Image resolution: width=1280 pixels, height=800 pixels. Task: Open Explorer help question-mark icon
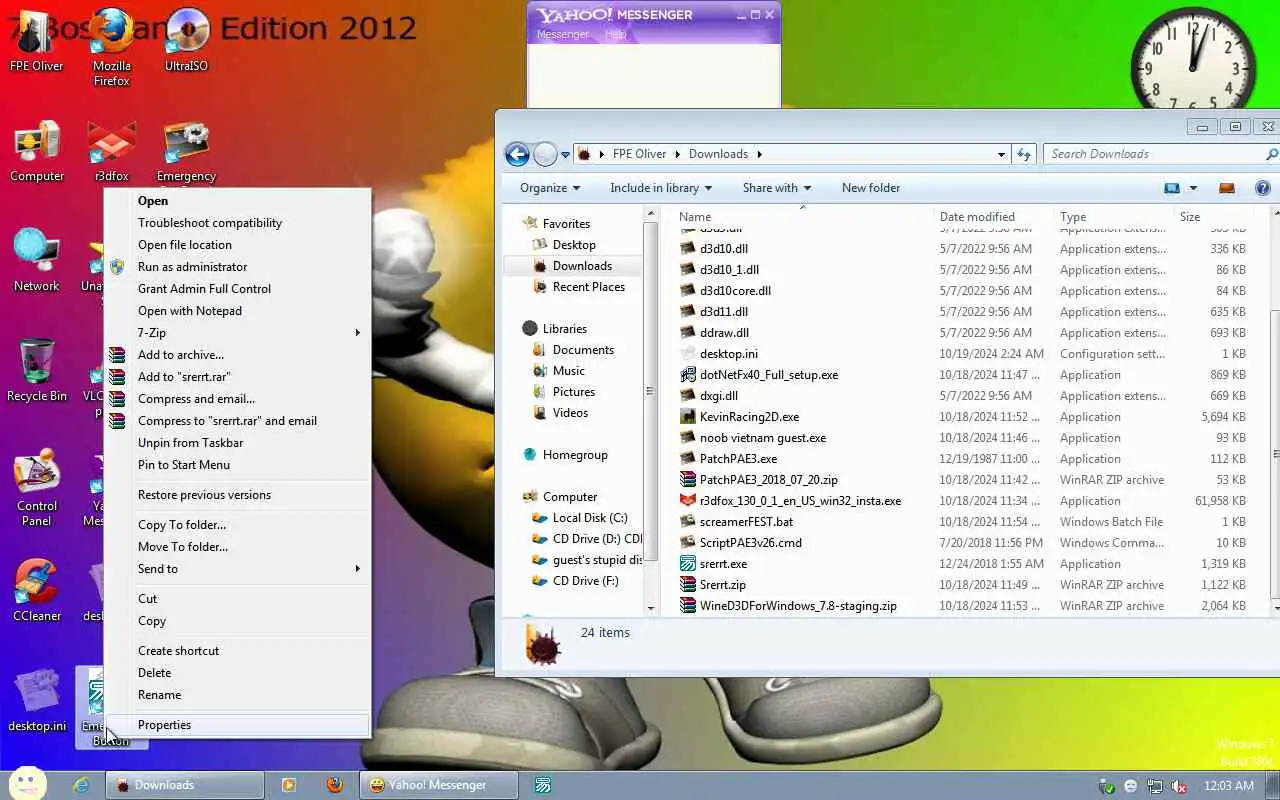1262,188
